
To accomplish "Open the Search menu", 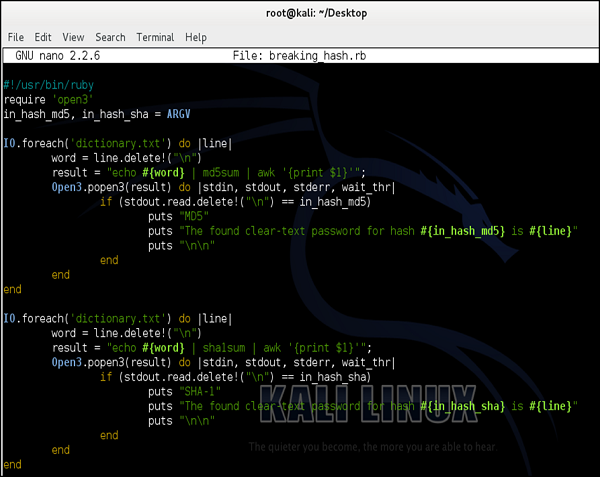I will click(110, 37).
